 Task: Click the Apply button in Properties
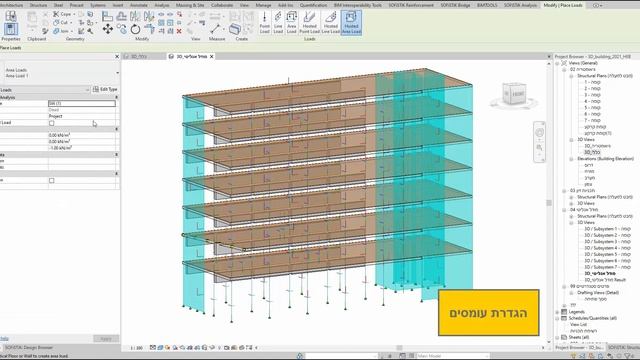106,339
